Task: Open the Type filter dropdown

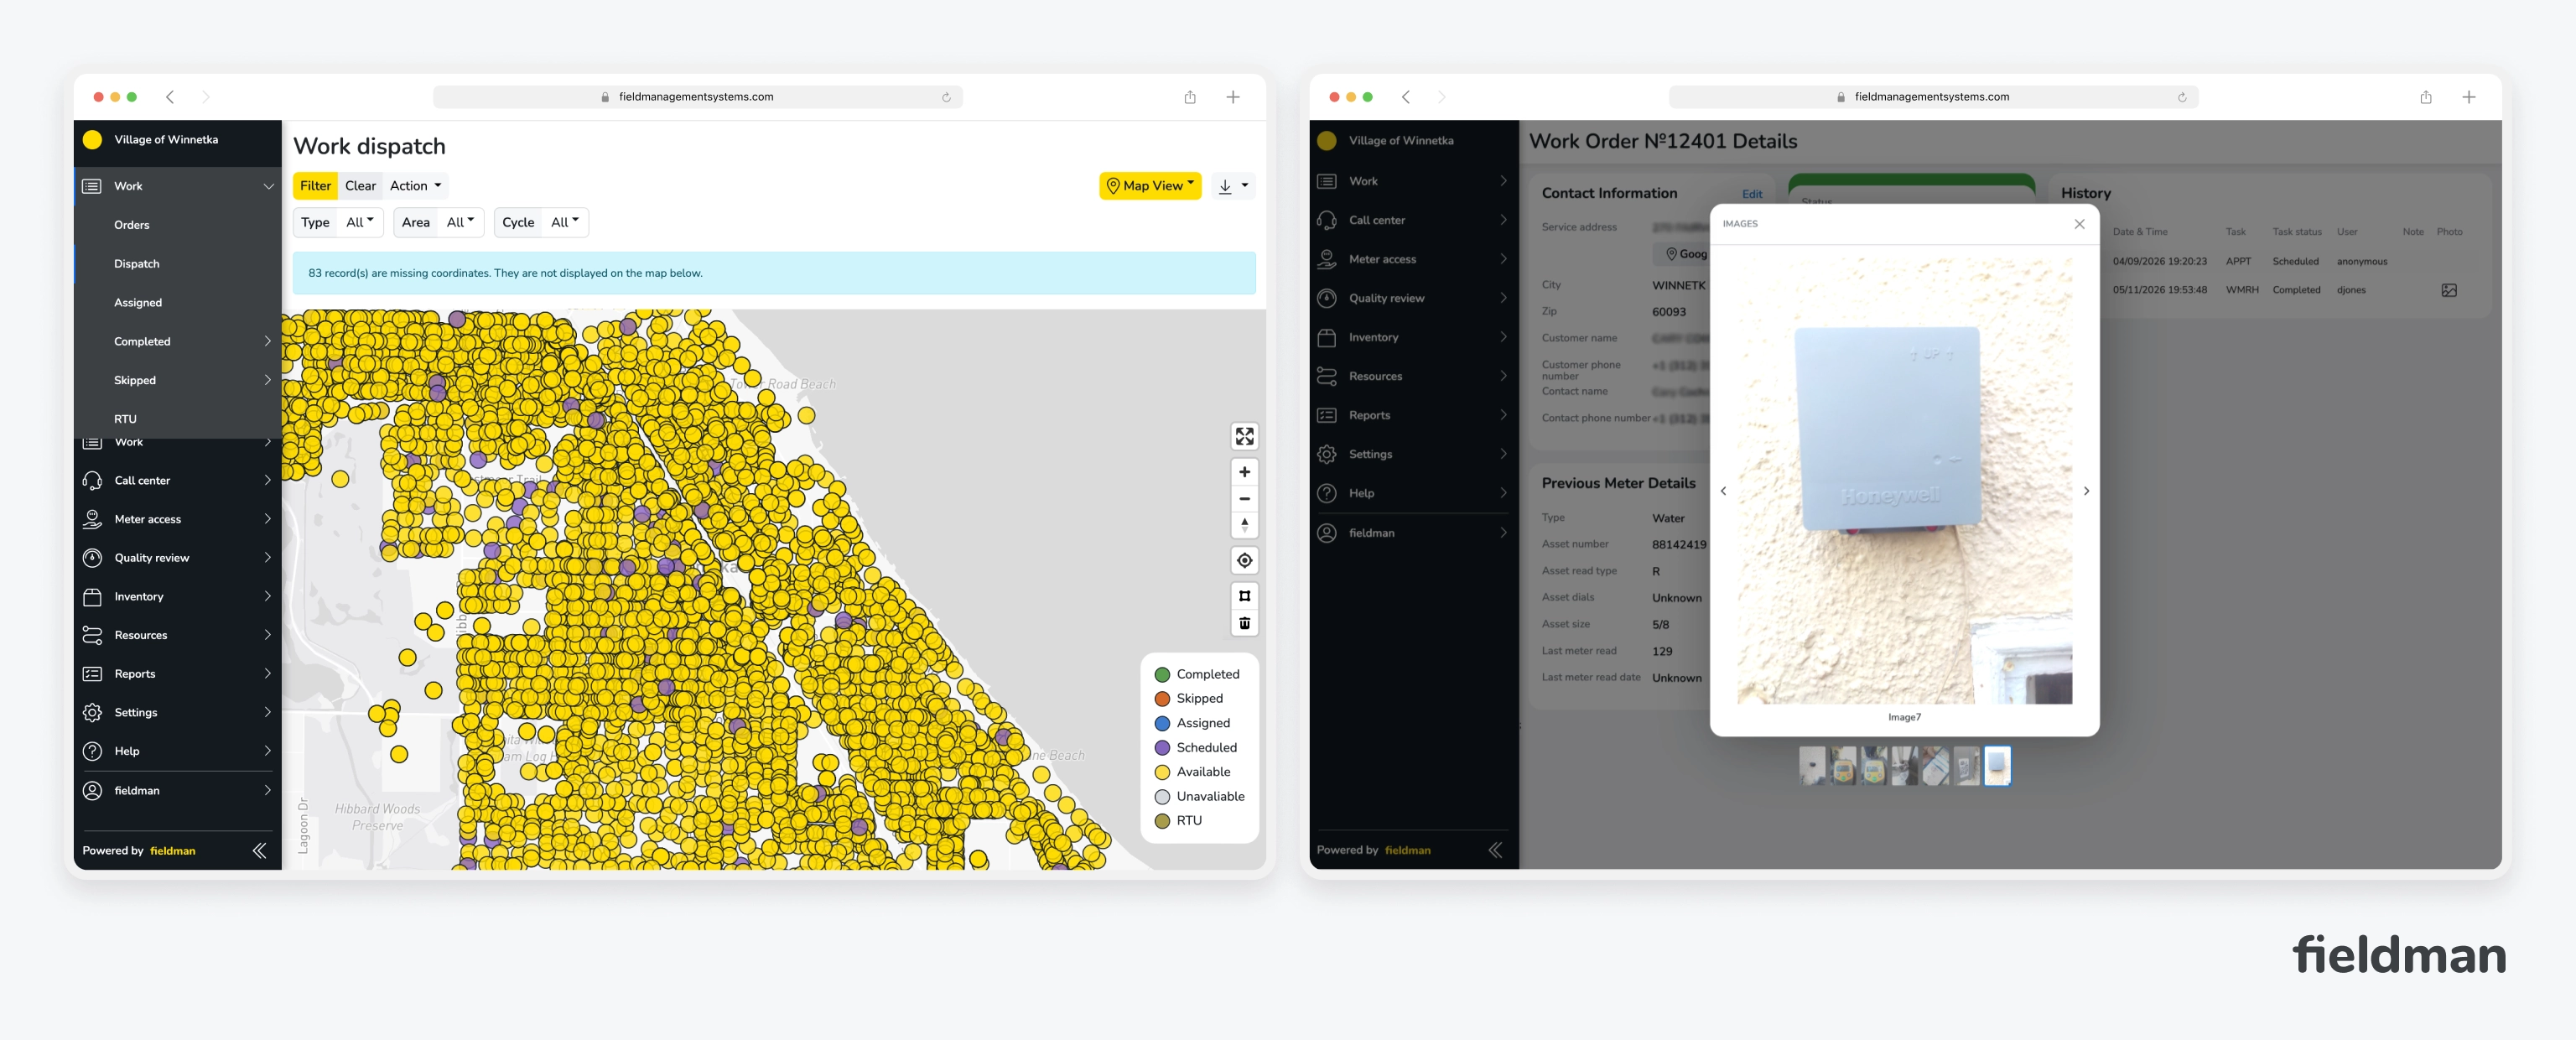Action: coord(360,222)
